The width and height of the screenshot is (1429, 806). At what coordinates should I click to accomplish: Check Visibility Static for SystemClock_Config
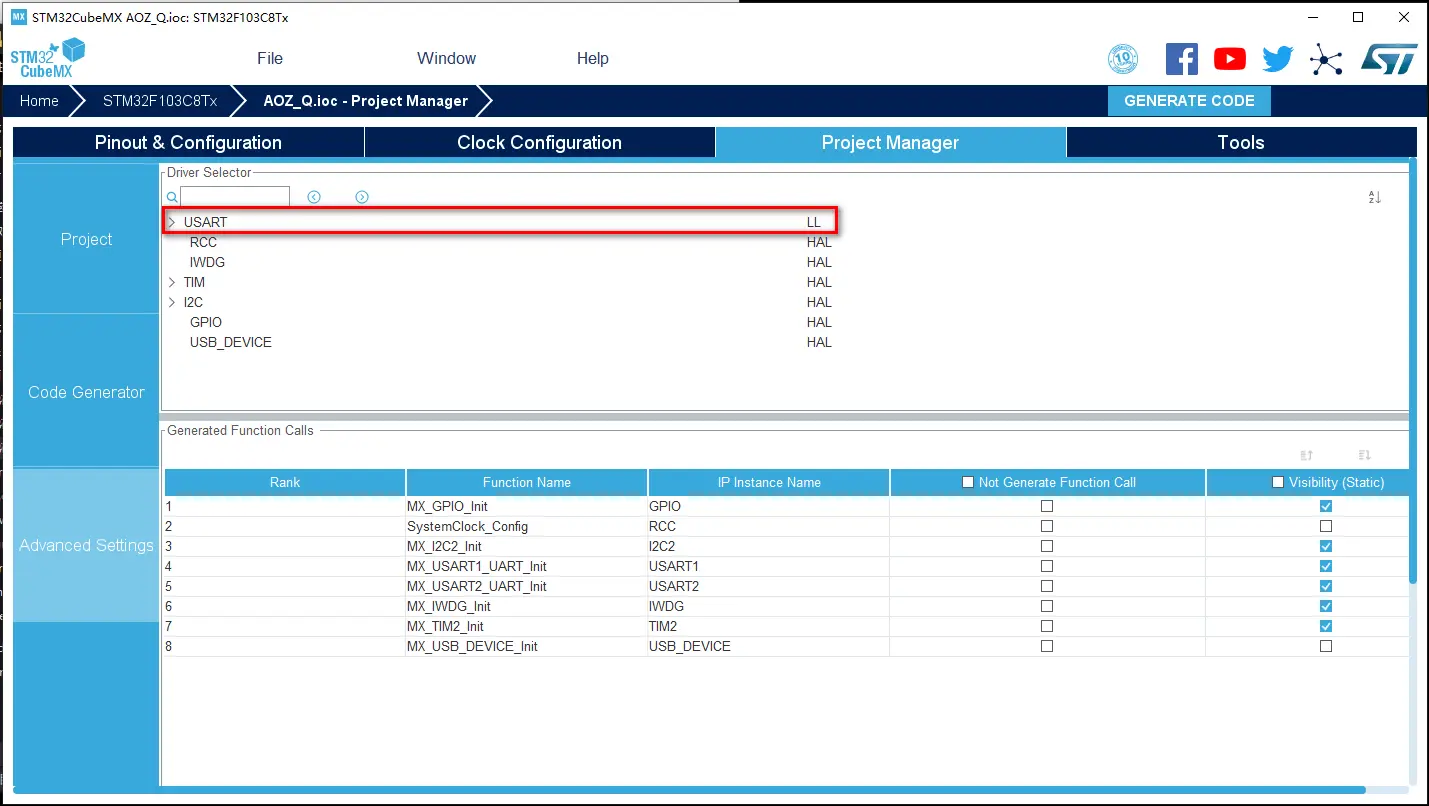pos(1326,526)
